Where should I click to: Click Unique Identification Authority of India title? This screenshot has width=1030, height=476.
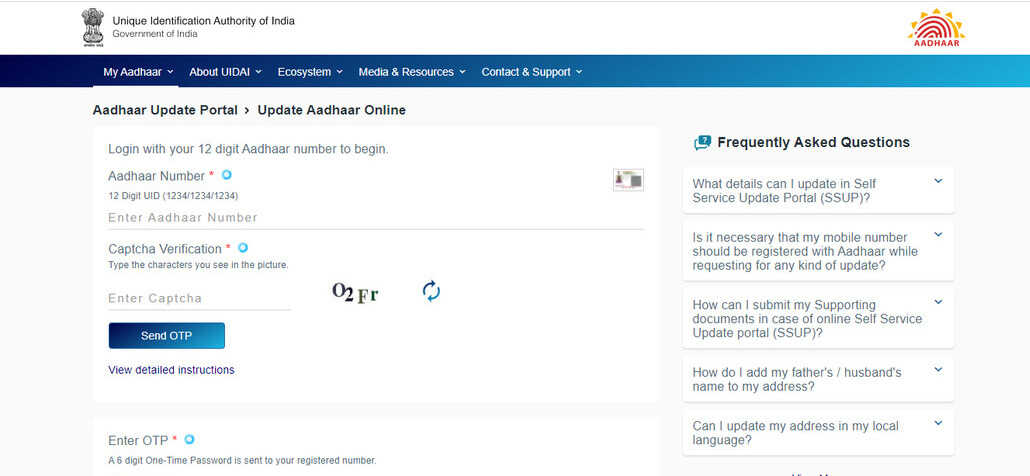coord(204,21)
